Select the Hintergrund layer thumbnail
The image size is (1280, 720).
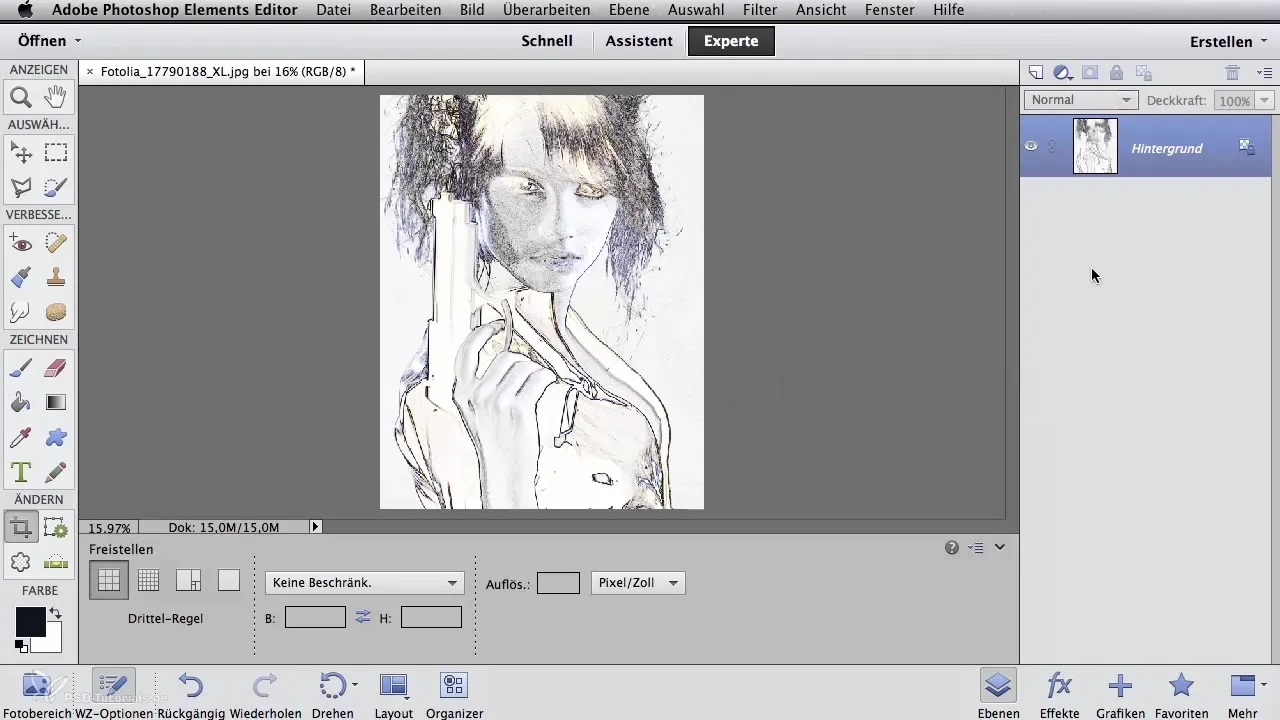[x=1095, y=146]
